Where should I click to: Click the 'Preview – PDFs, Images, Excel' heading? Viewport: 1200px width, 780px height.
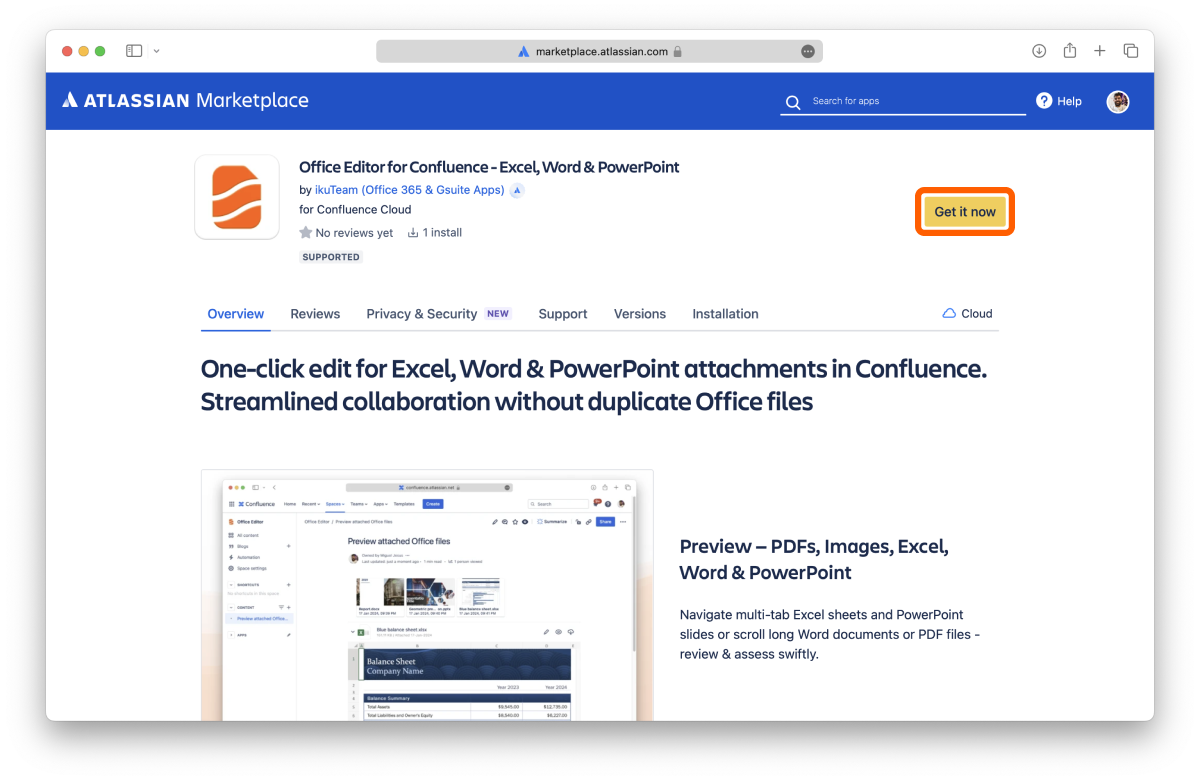coord(814,560)
